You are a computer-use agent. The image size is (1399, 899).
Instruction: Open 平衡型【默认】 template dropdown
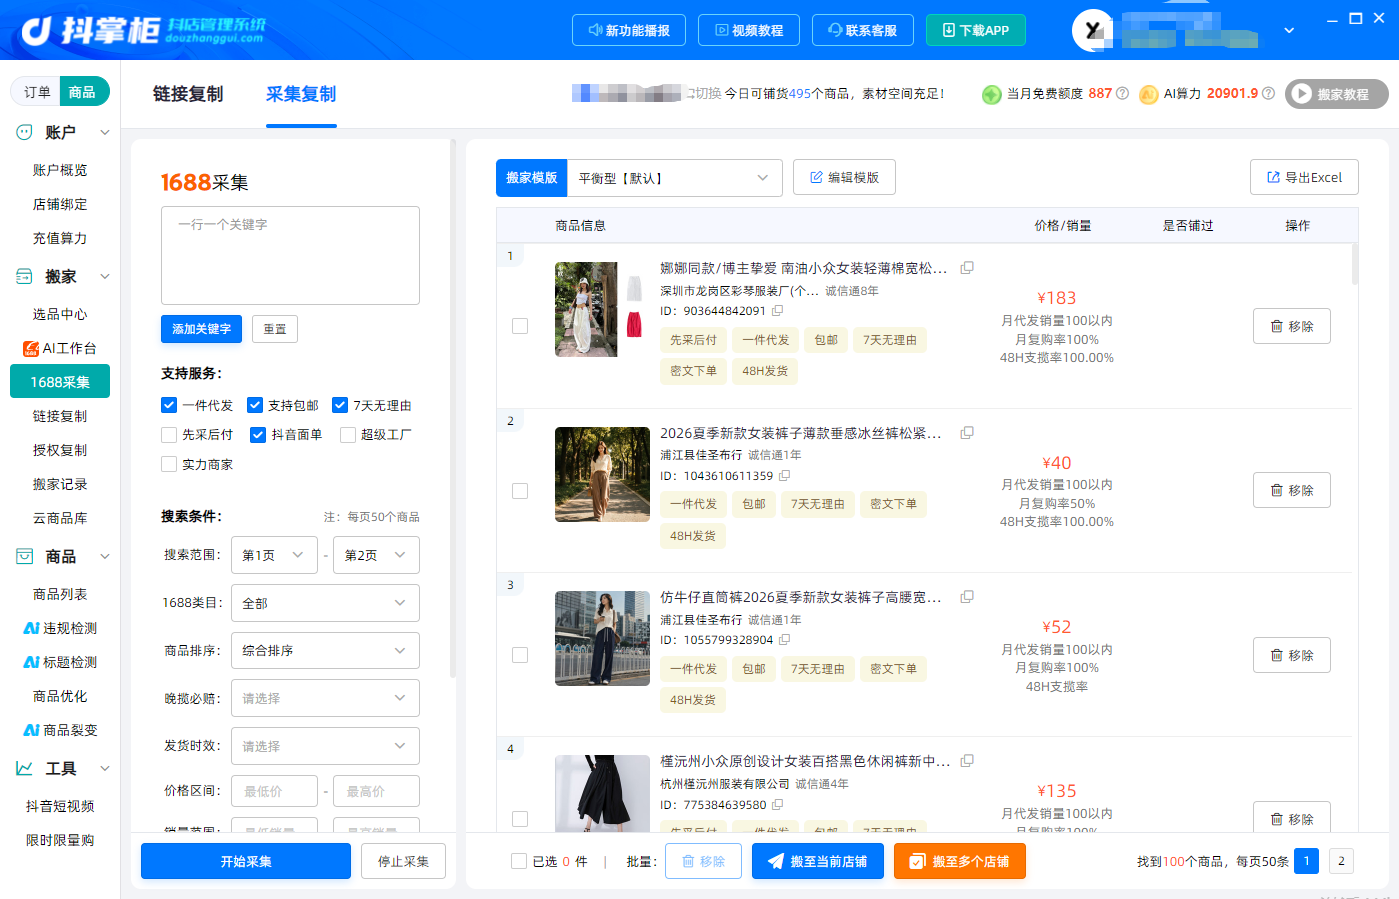tap(674, 178)
